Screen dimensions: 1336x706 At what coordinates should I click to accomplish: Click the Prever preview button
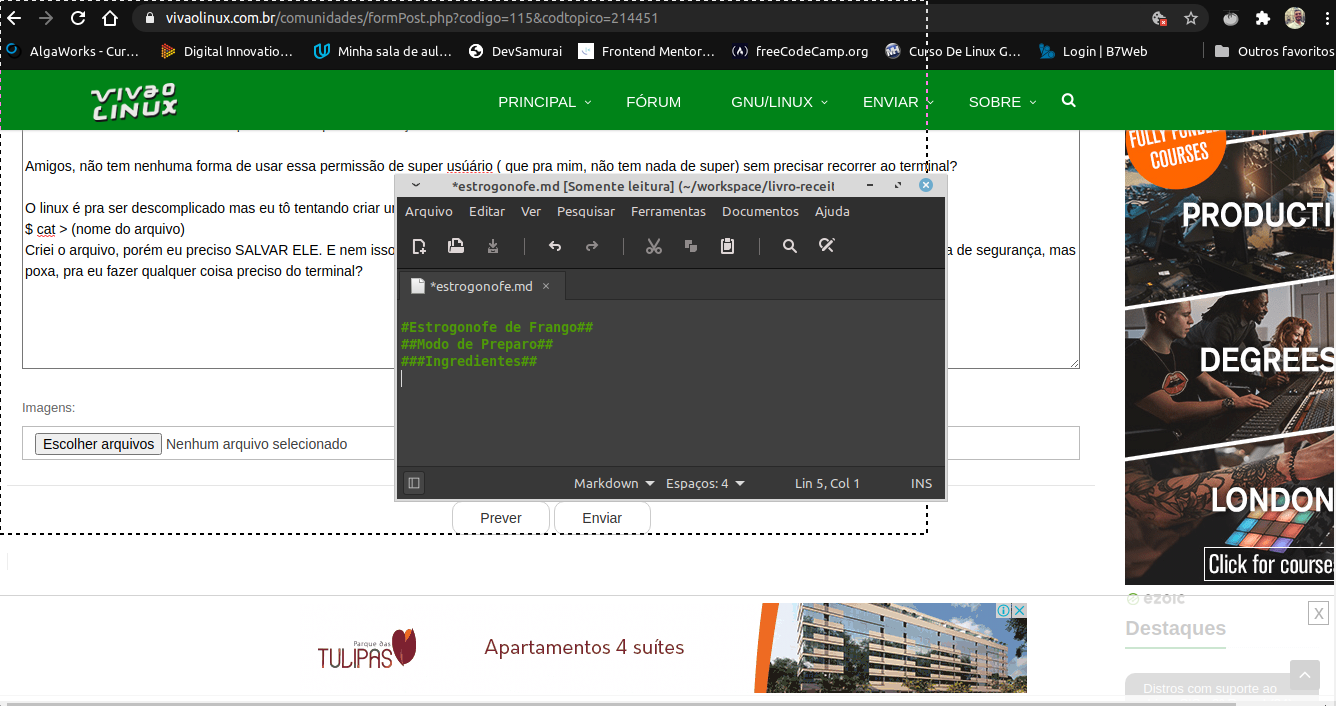click(501, 518)
